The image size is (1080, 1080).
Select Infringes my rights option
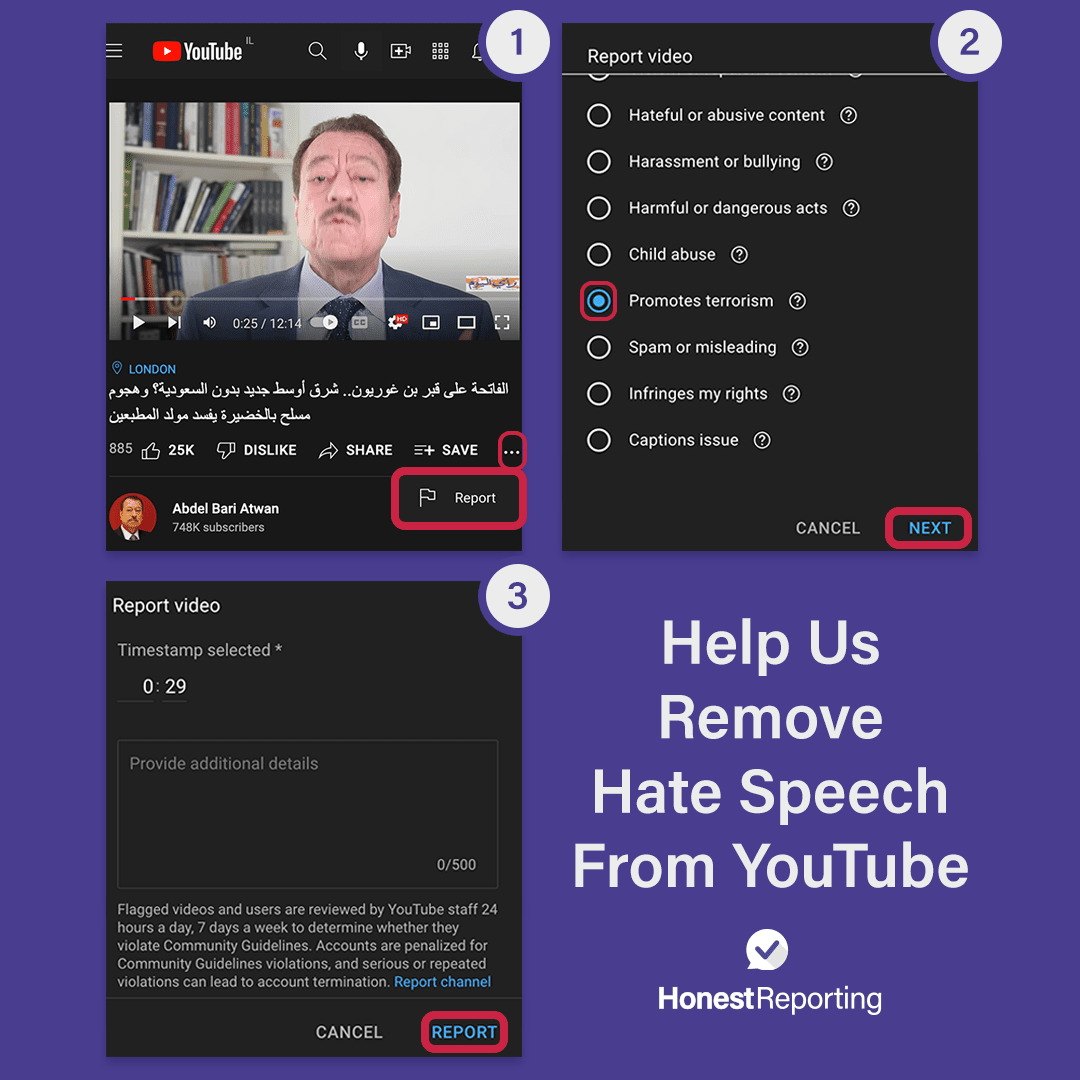click(599, 394)
